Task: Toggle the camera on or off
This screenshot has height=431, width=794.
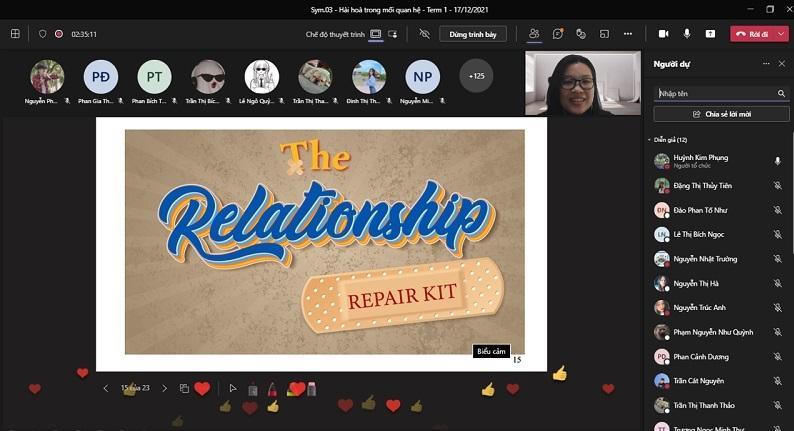Action: coord(664,33)
